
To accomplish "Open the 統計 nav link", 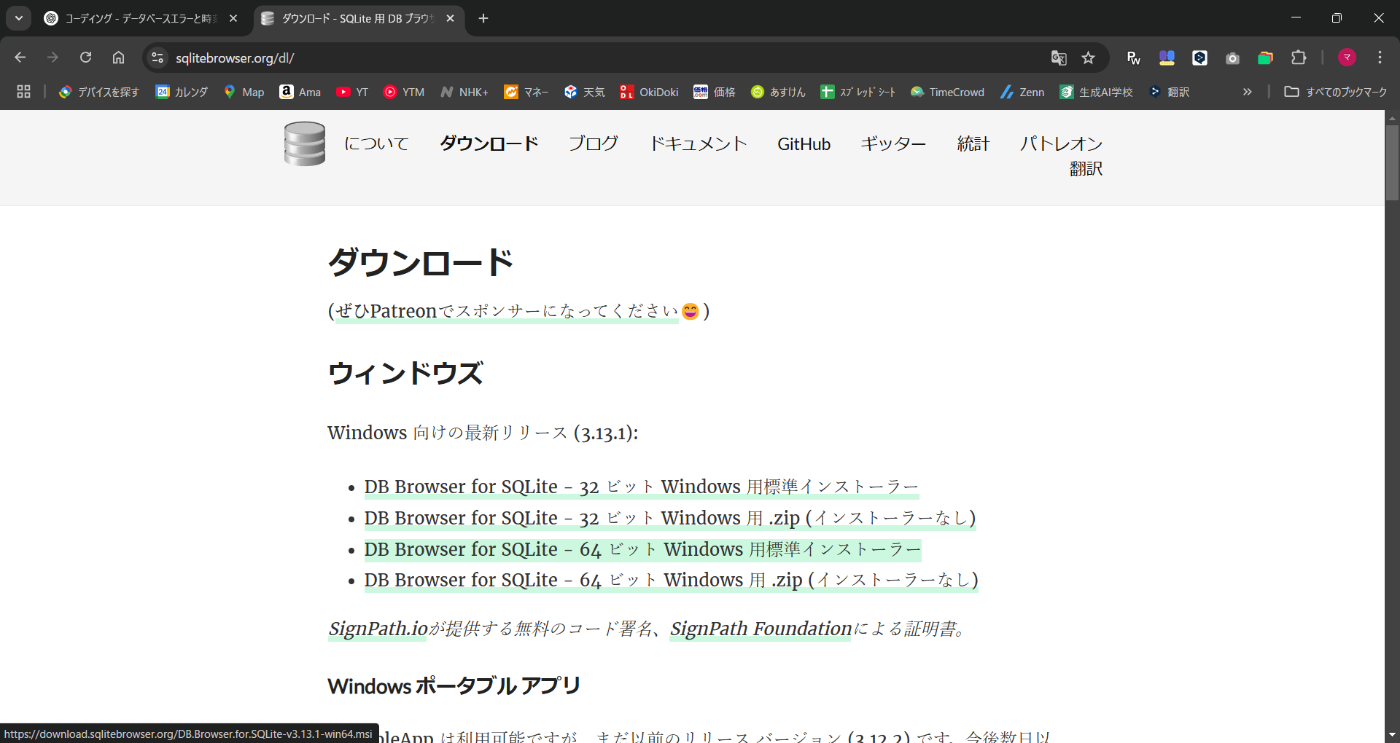I will (x=973, y=144).
